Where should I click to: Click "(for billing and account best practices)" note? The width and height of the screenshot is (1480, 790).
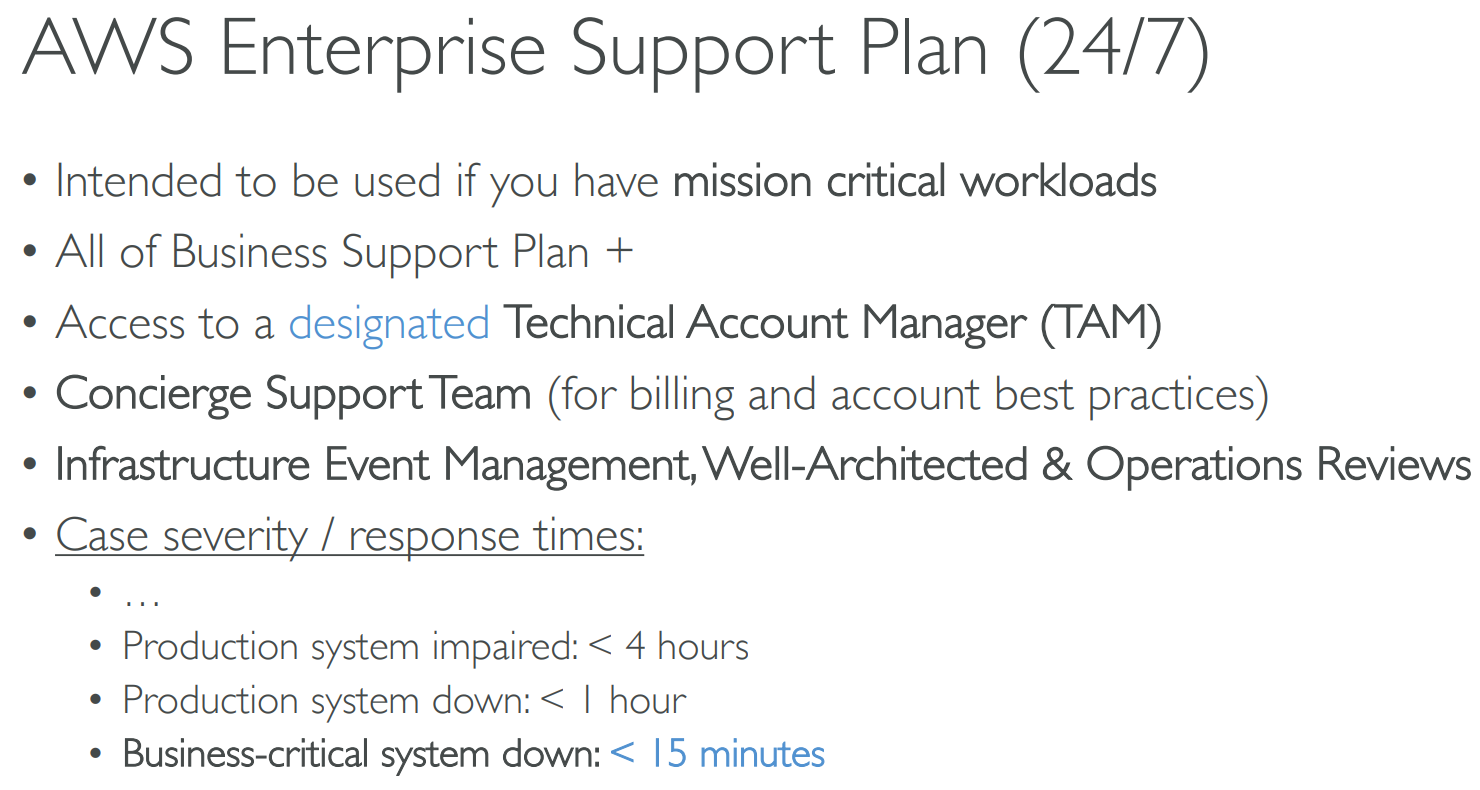(908, 394)
